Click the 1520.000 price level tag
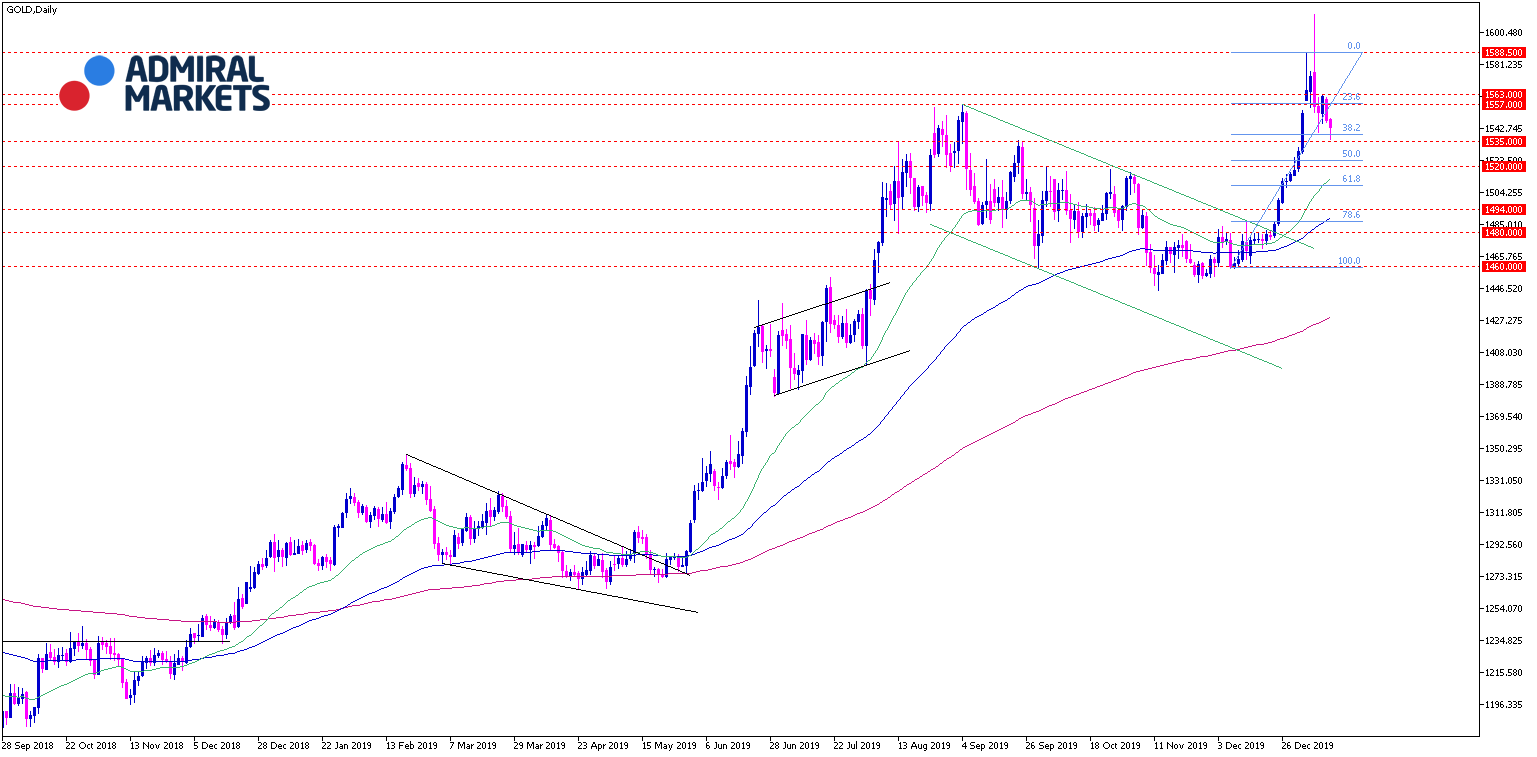Image resolution: width=1537 pixels, height=757 pixels. (1503, 167)
